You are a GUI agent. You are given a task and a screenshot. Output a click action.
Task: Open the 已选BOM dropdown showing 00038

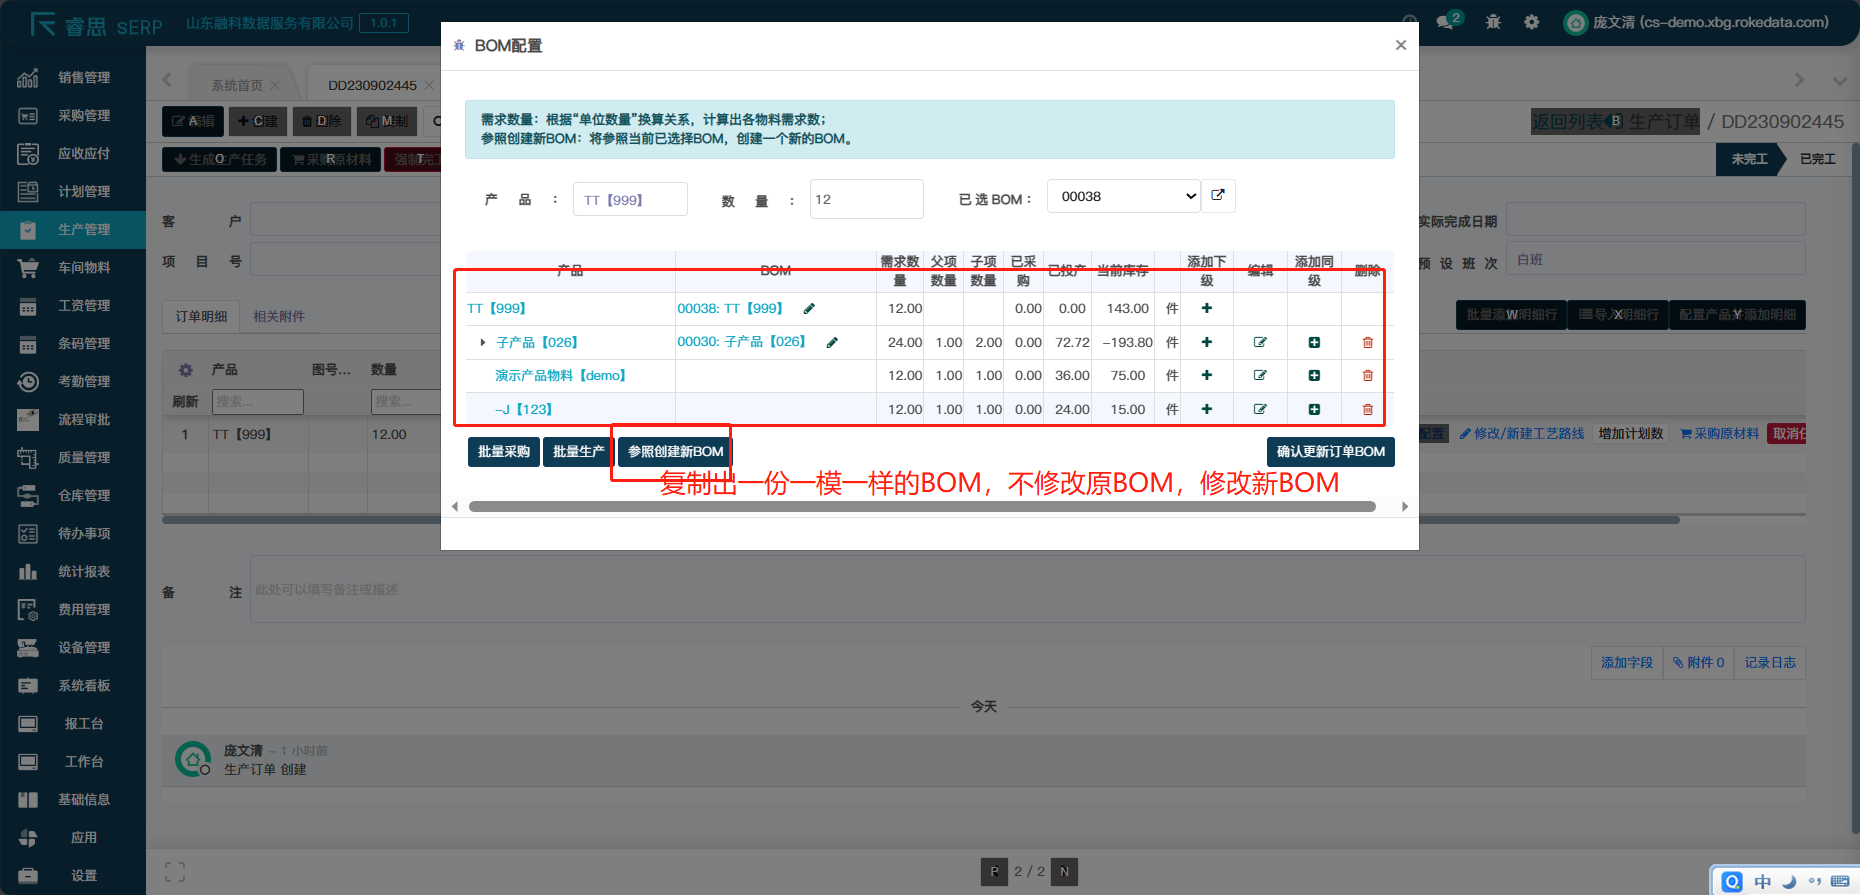(x=1123, y=197)
